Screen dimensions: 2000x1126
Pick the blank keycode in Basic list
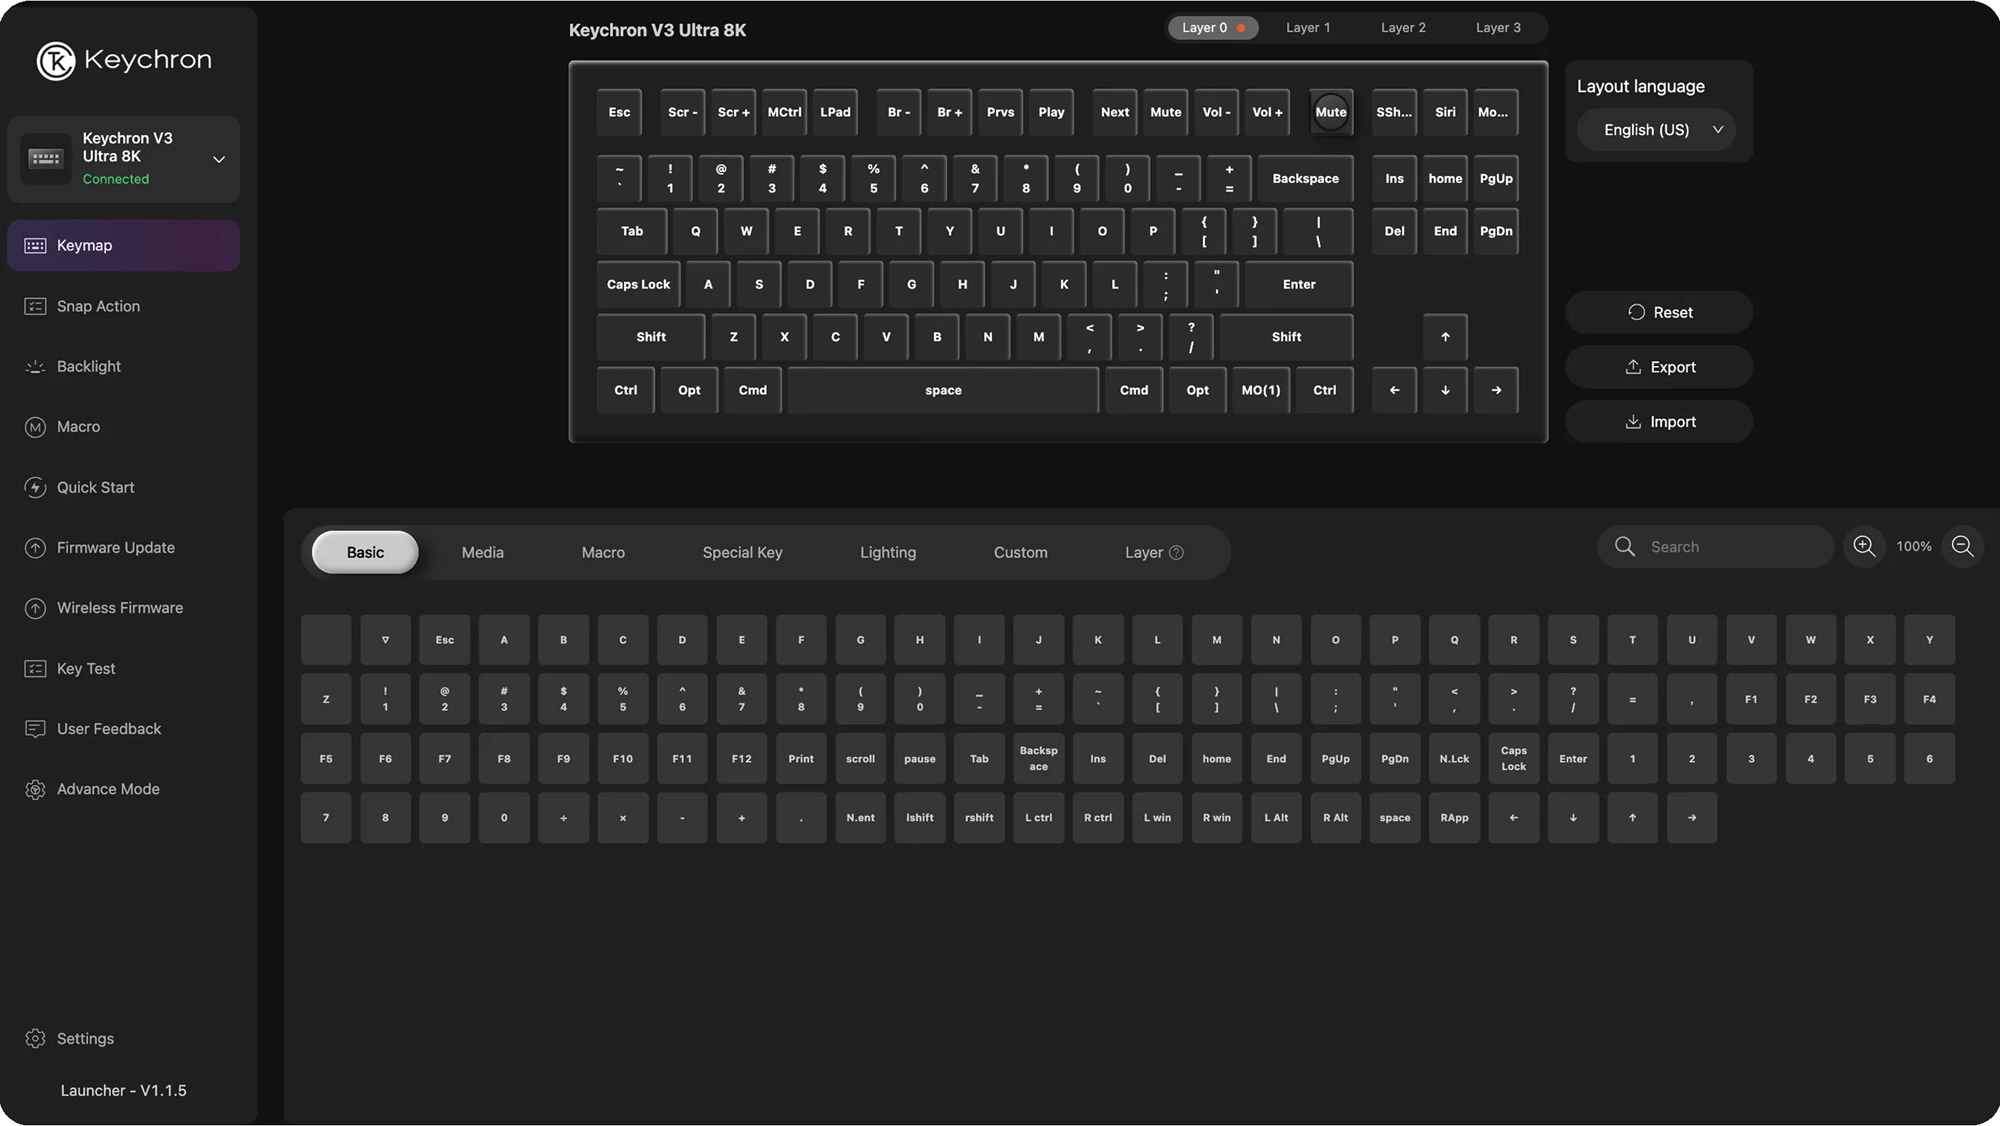pyautogui.click(x=326, y=640)
